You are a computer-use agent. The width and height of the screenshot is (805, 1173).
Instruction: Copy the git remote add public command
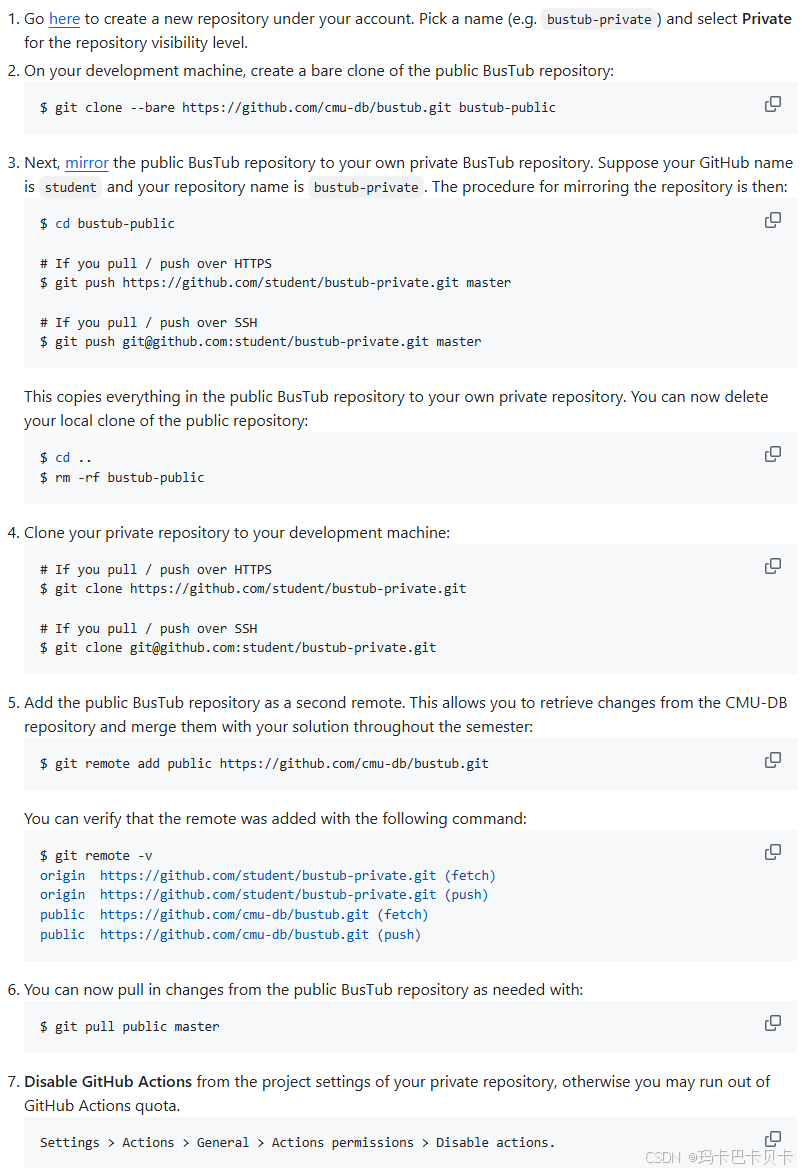coord(772,759)
